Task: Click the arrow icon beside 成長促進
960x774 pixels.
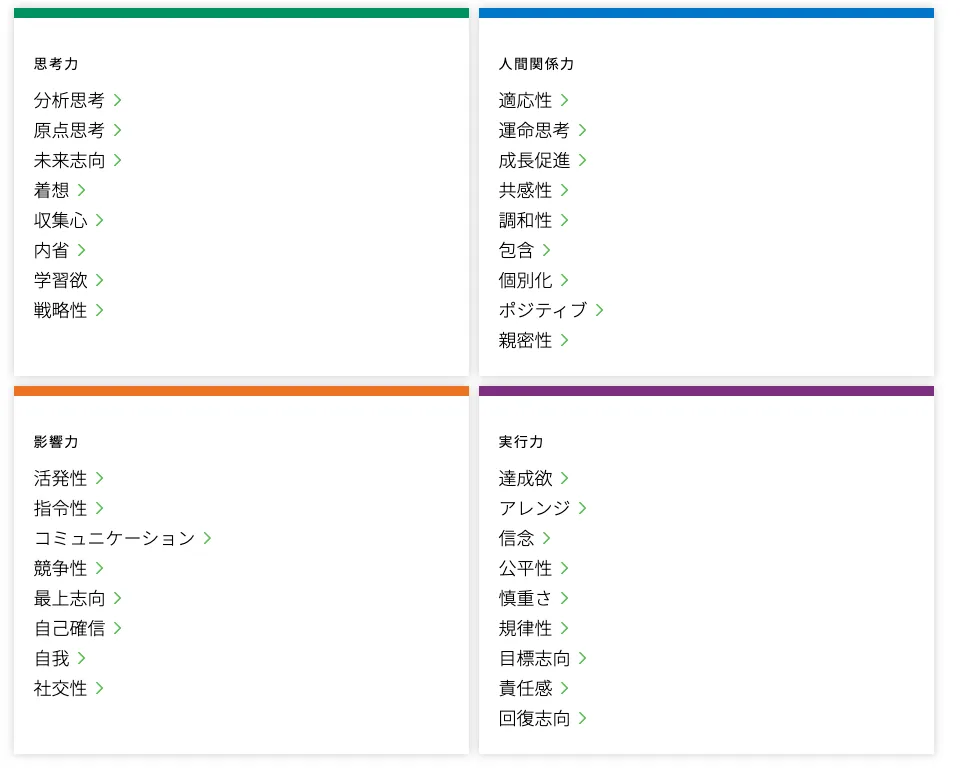Action: (x=583, y=160)
